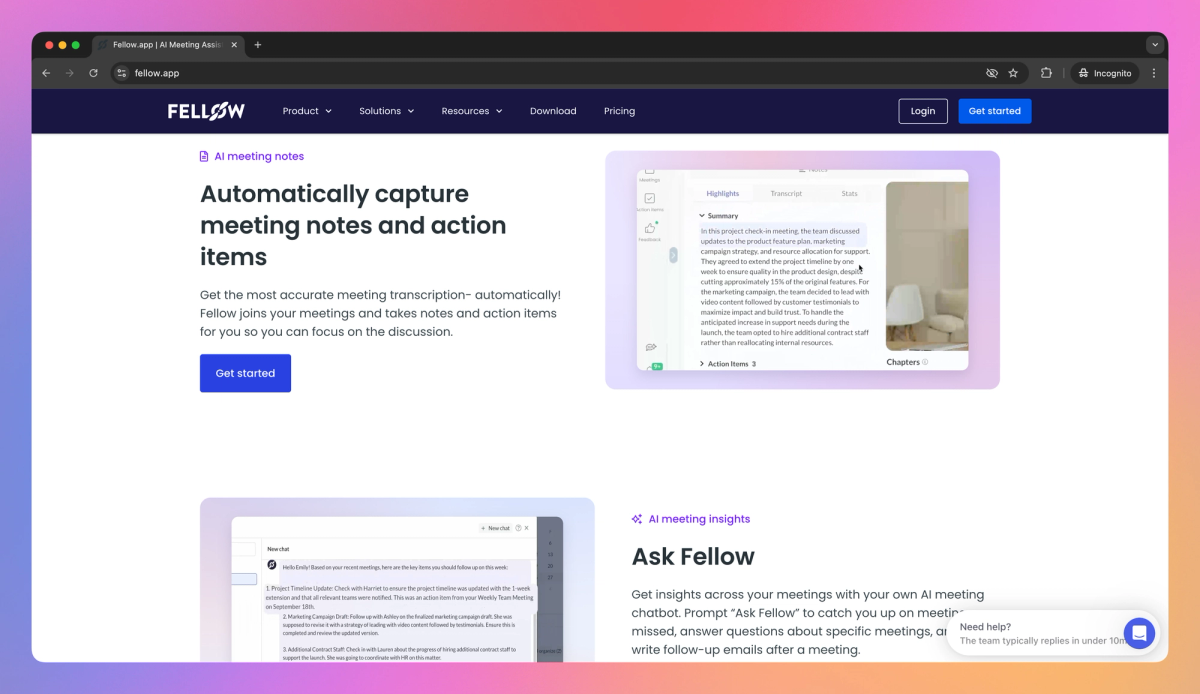Switch to Stats tab in preview

pos(850,193)
